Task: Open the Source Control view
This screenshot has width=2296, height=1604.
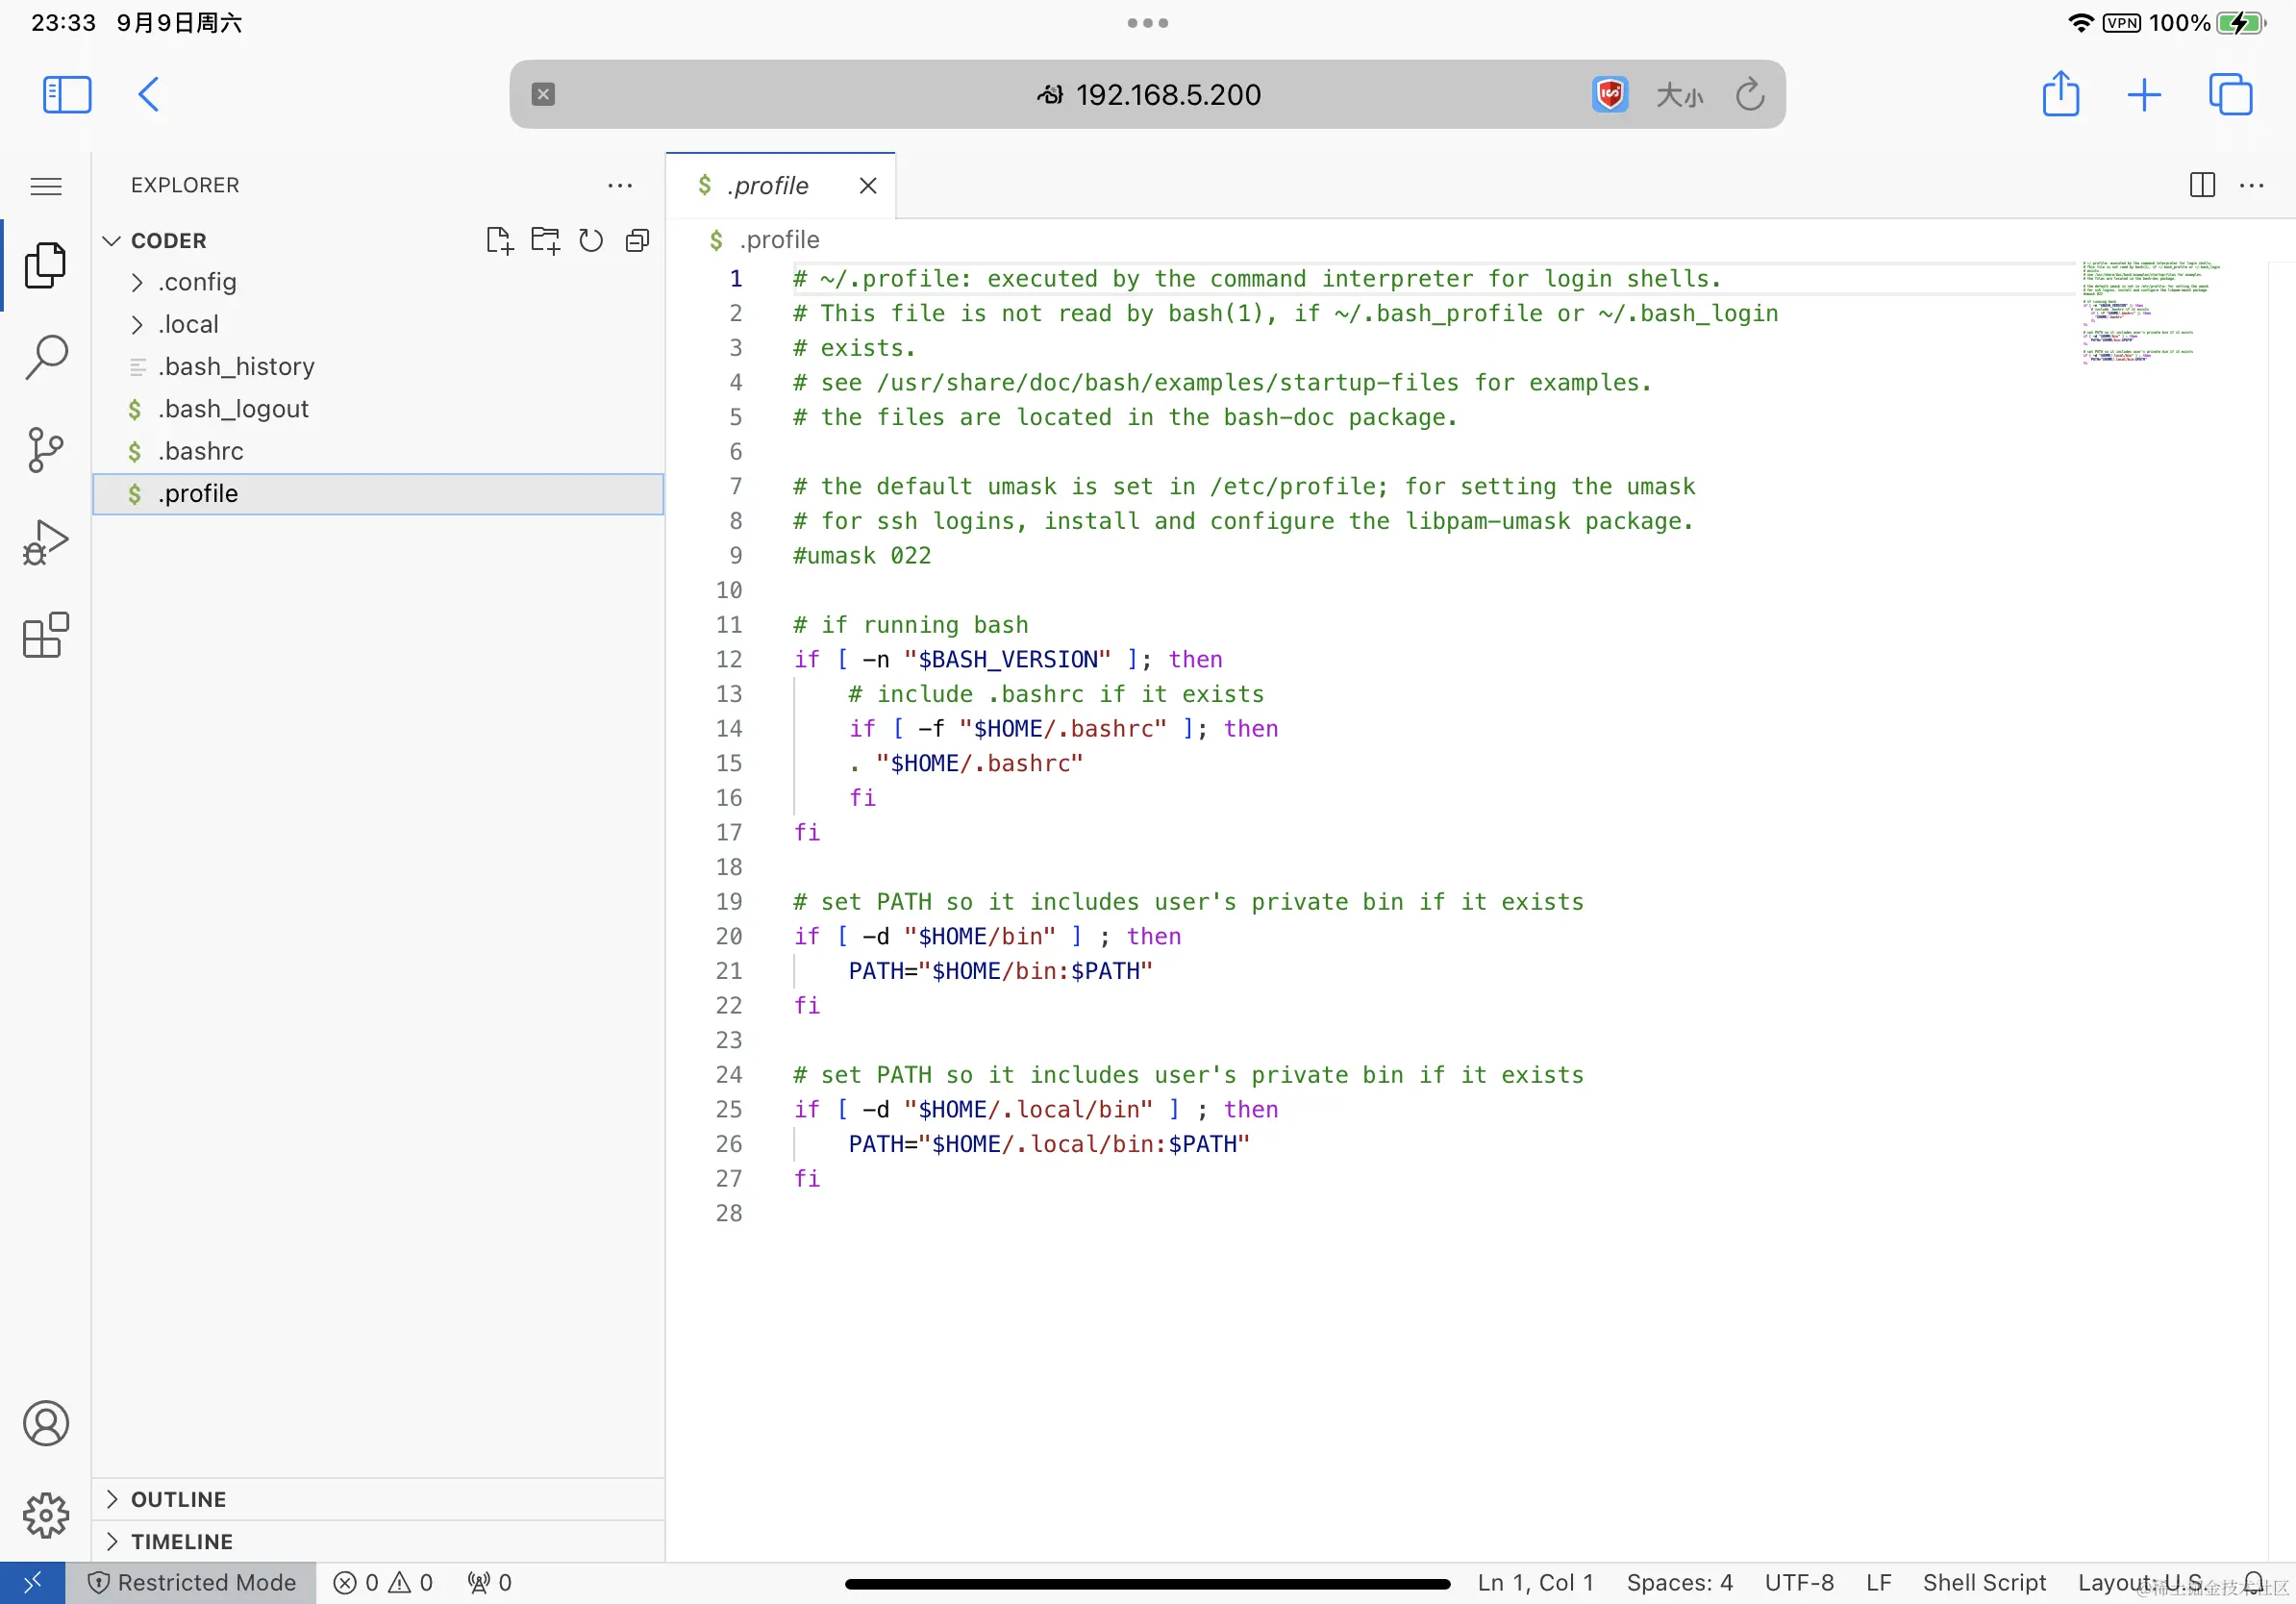Action: point(46,450)
